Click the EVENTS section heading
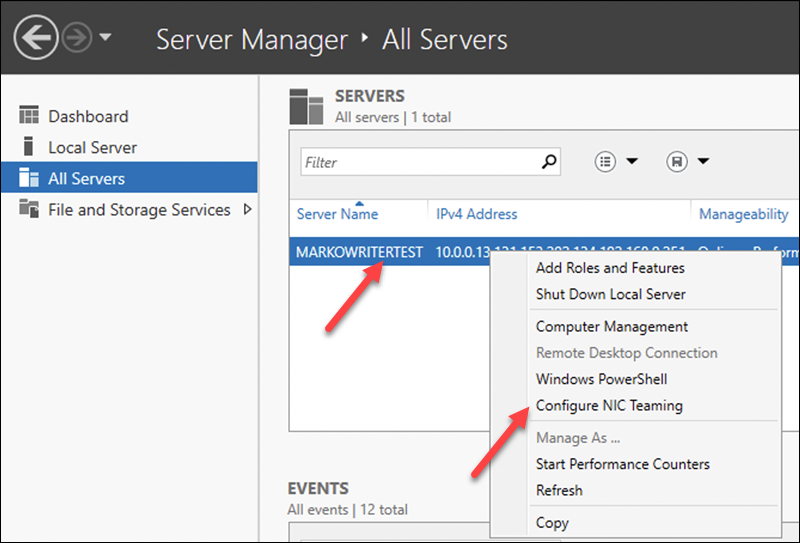The width and height of the screenshot is (800, 543). click(318, 488)
